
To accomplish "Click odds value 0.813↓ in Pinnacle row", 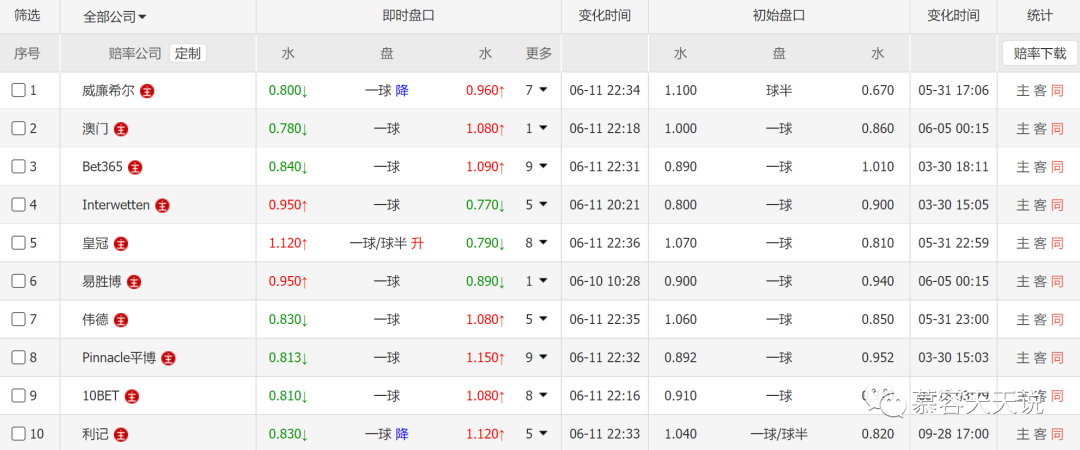I will point(288,358).
